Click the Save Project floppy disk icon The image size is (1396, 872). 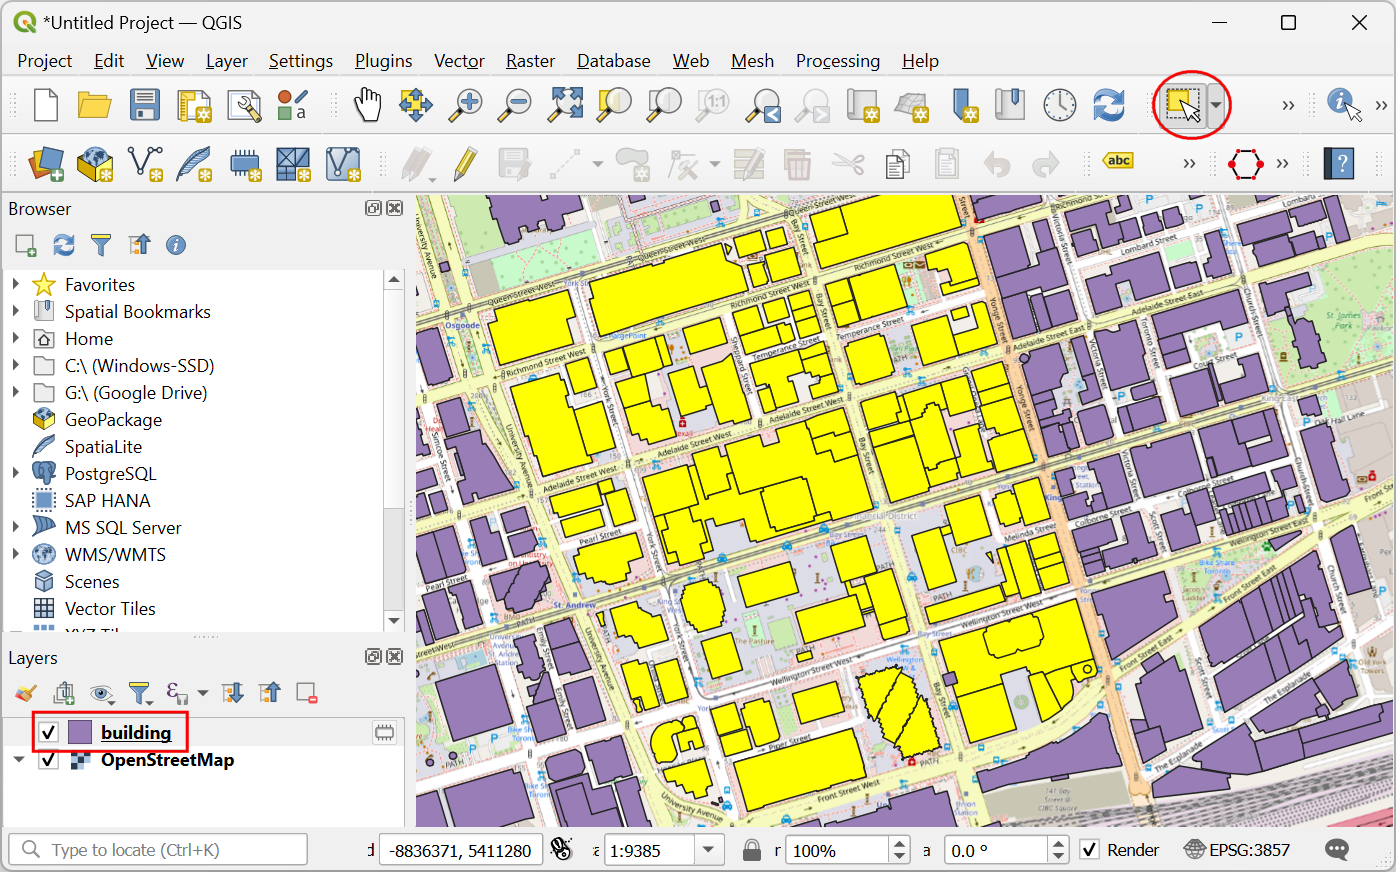[x=145, y=105]
